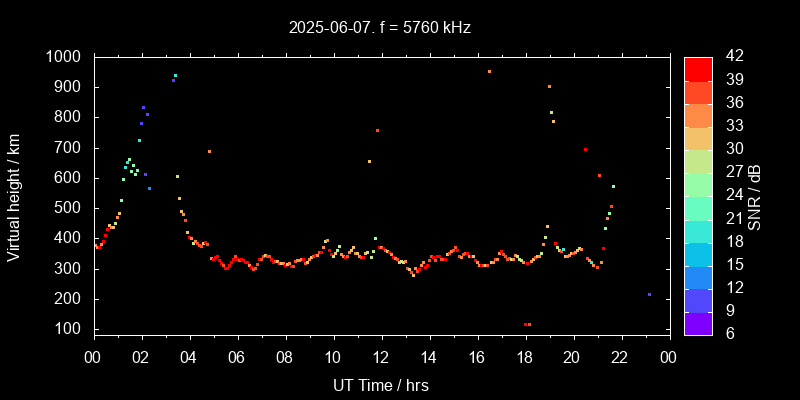This screenshot has width=800, height=400.
Task: Click the red 39–42 dB colorbar segment
Action: pos(698,68)
